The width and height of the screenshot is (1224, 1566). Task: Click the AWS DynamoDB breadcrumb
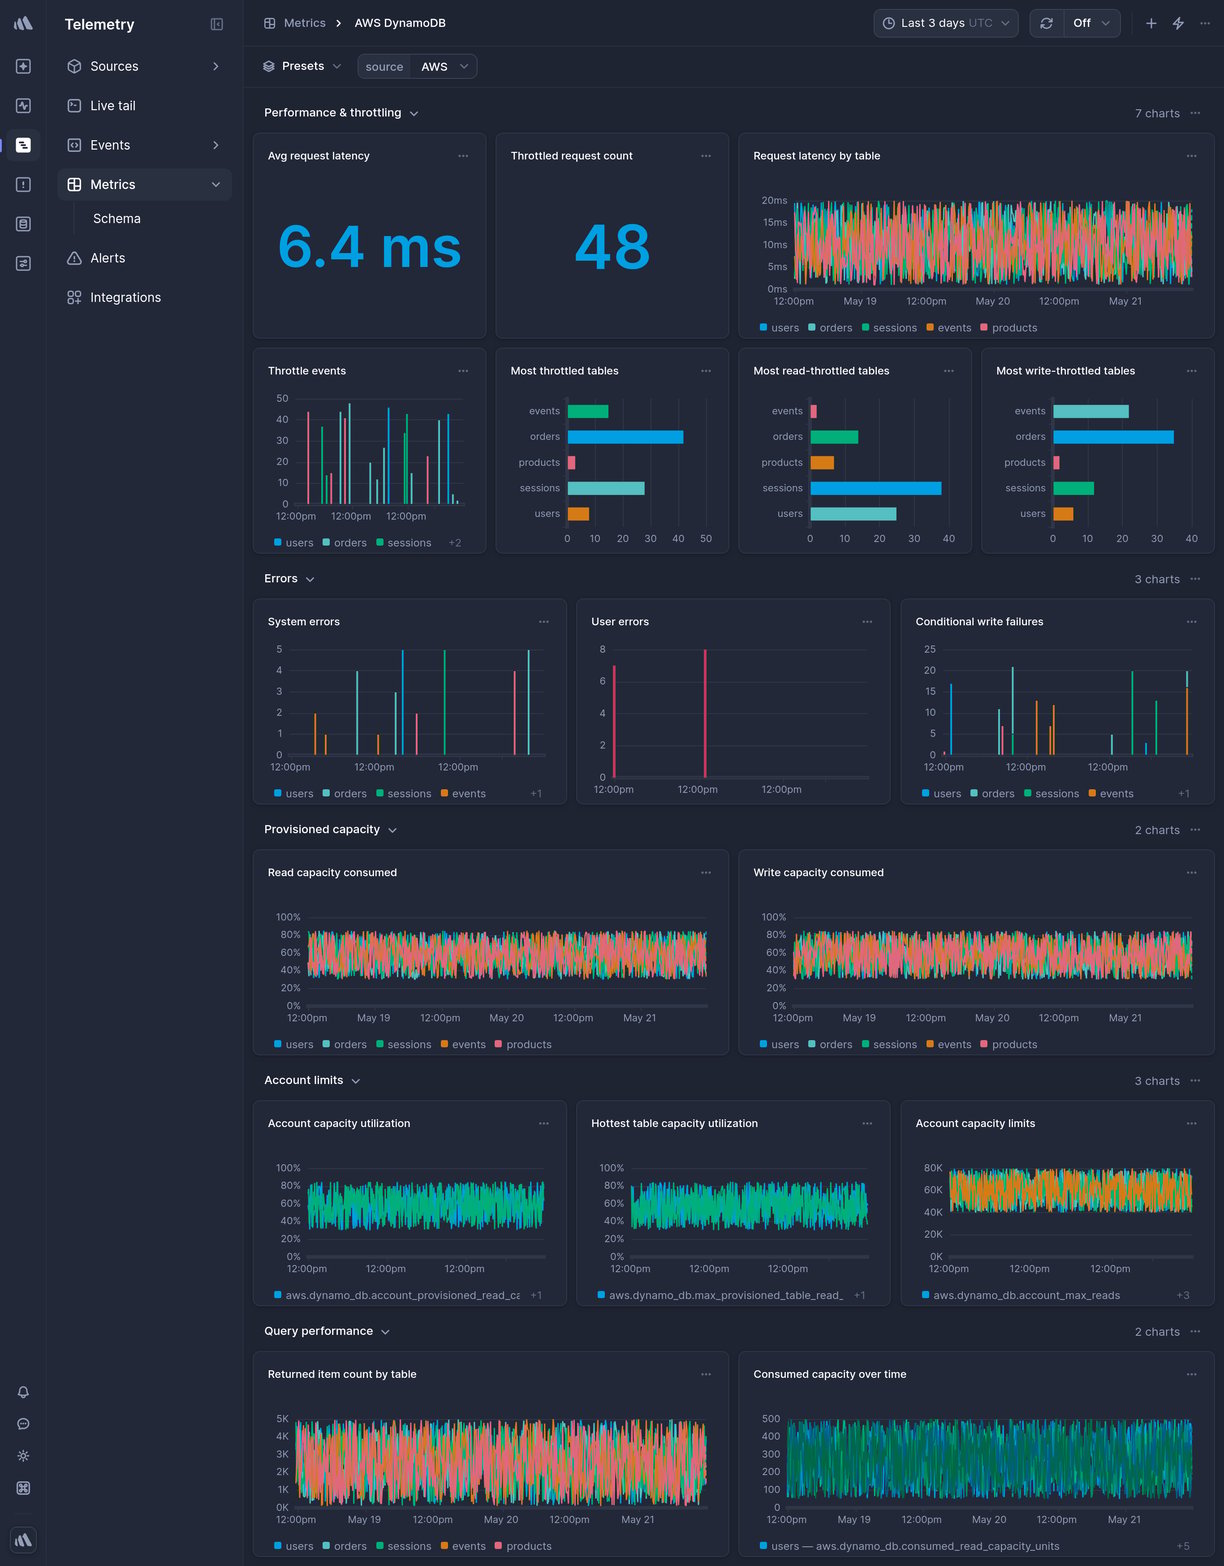[400, 23]
